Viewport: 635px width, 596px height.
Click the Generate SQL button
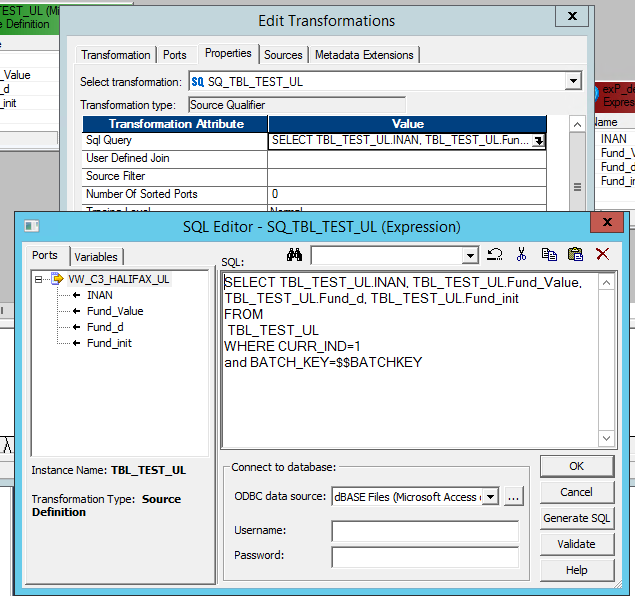click(x=577, y=518)
